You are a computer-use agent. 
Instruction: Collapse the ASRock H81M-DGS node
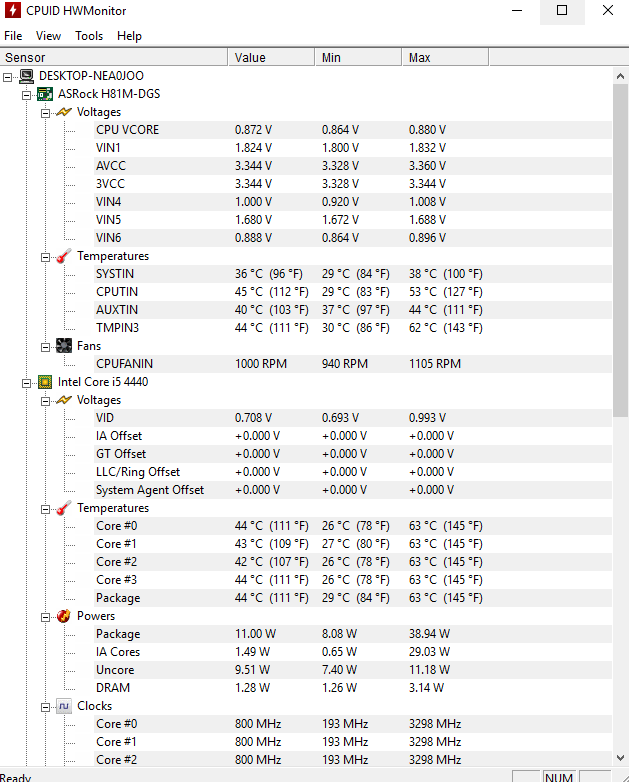coord(26,95)
